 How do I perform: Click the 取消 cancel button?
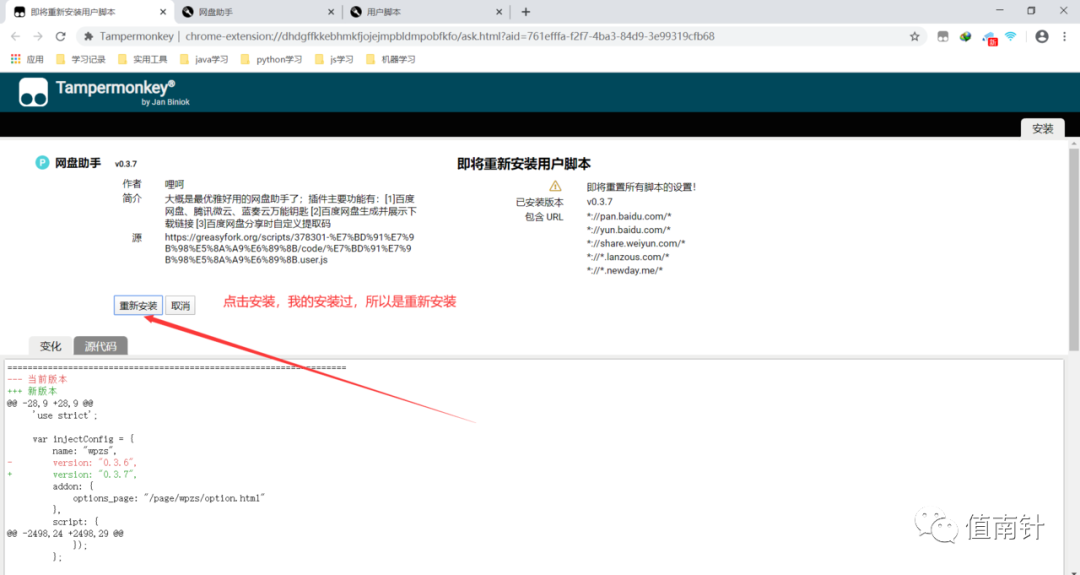click(x=180, y=306)
